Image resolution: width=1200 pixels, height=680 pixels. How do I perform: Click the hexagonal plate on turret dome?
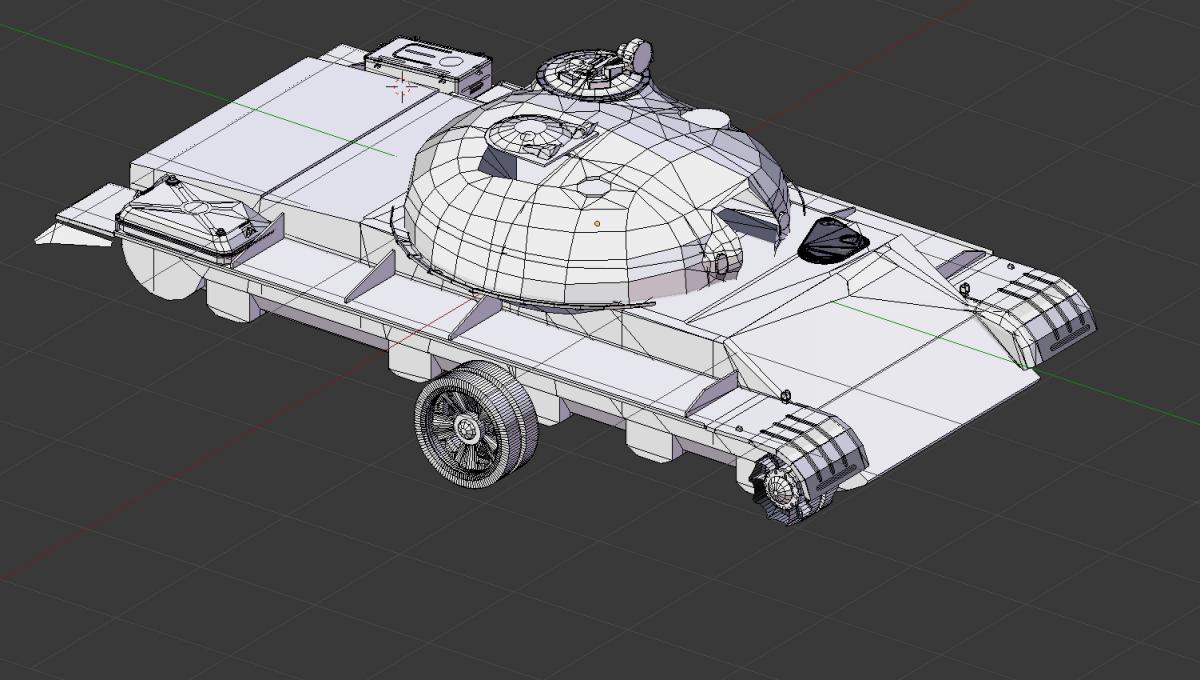coord(592,186)
